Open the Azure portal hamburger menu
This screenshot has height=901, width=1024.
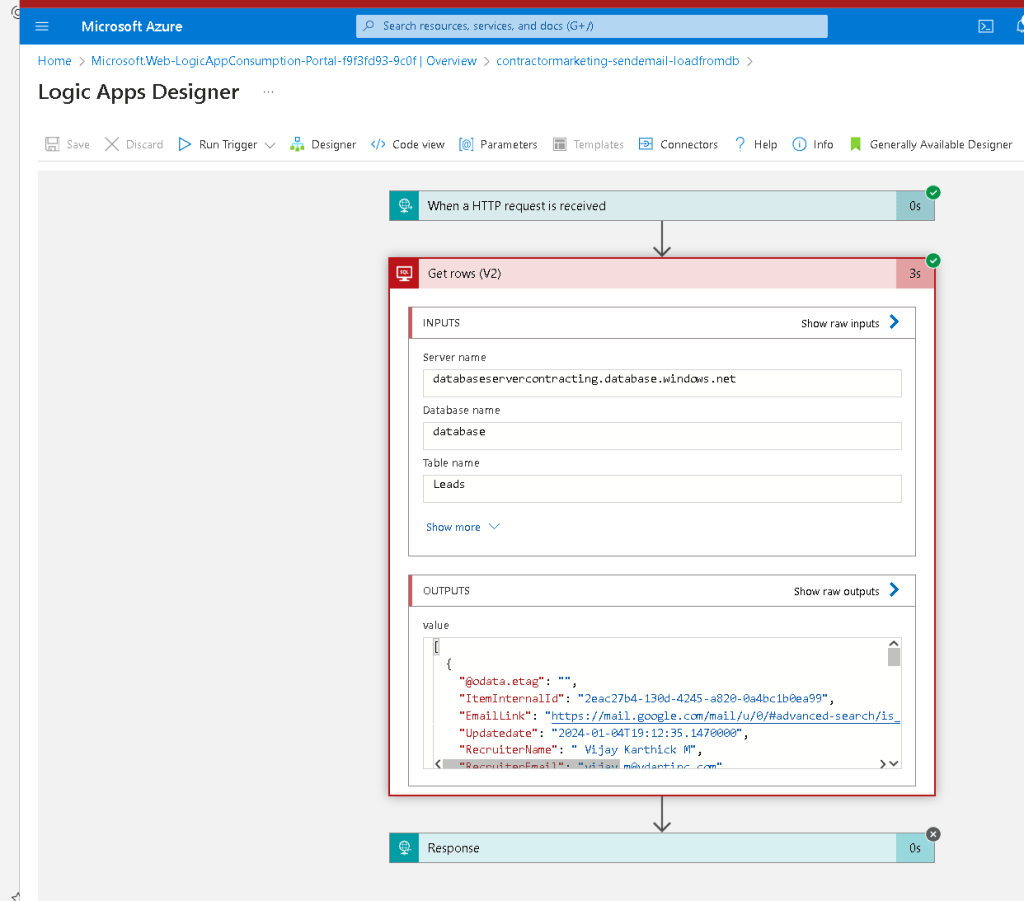click(42, 26)
